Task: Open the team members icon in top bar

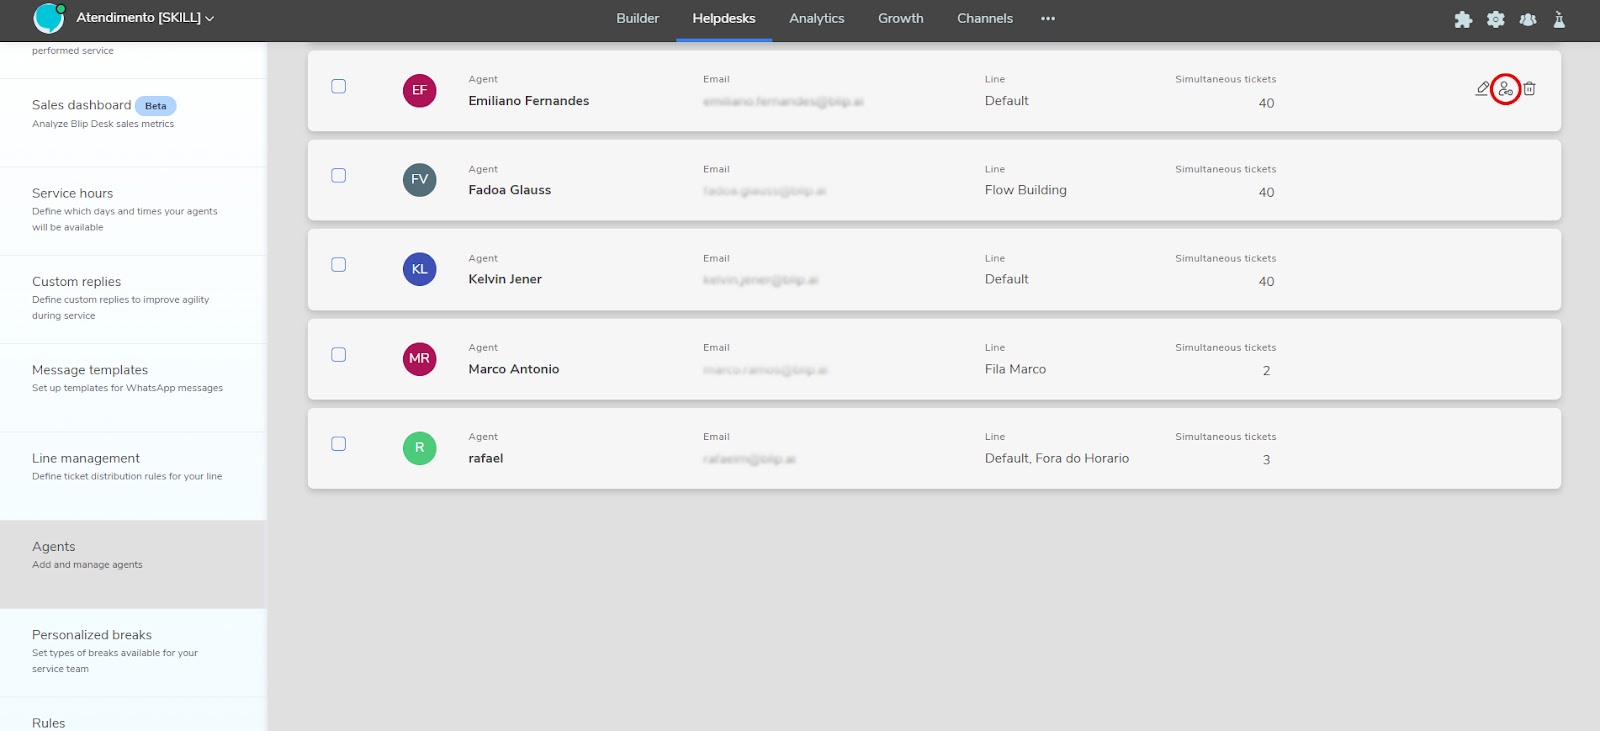Action: click(x=1527, y=19)
